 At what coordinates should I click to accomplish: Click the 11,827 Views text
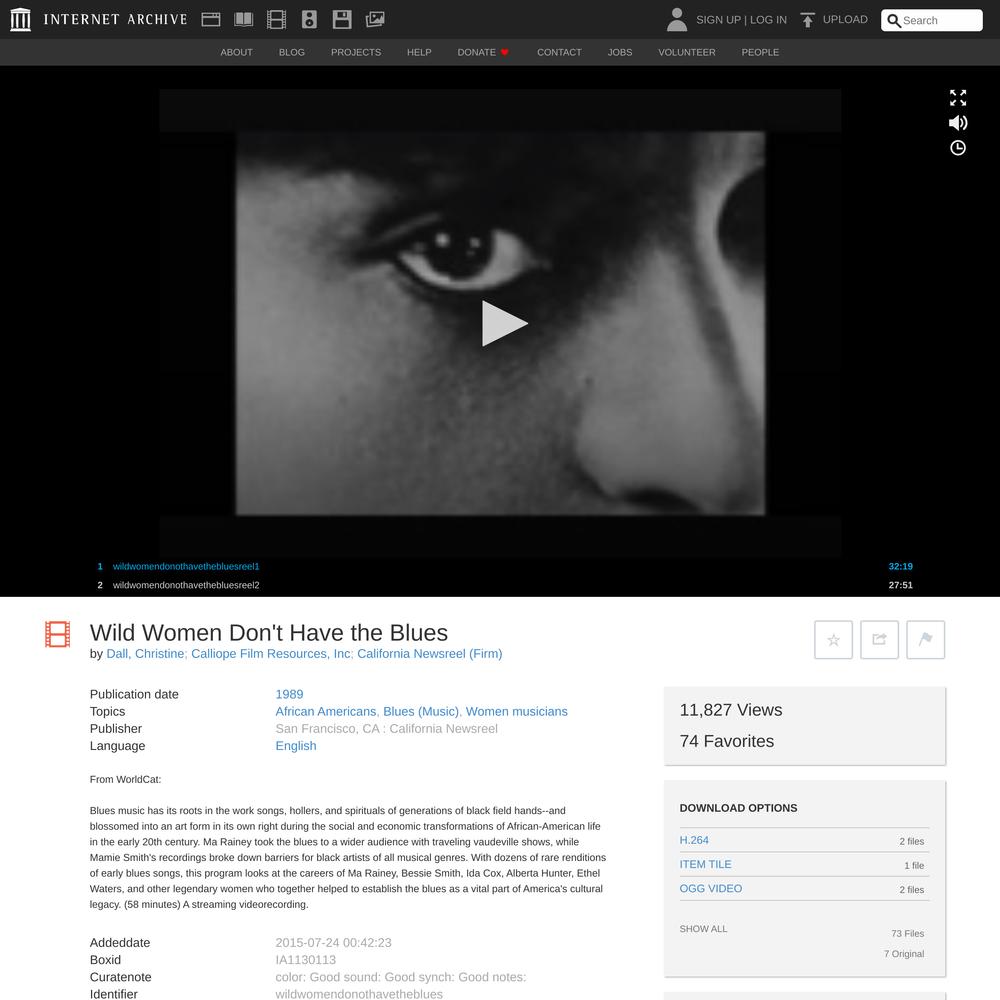(731, 710)
